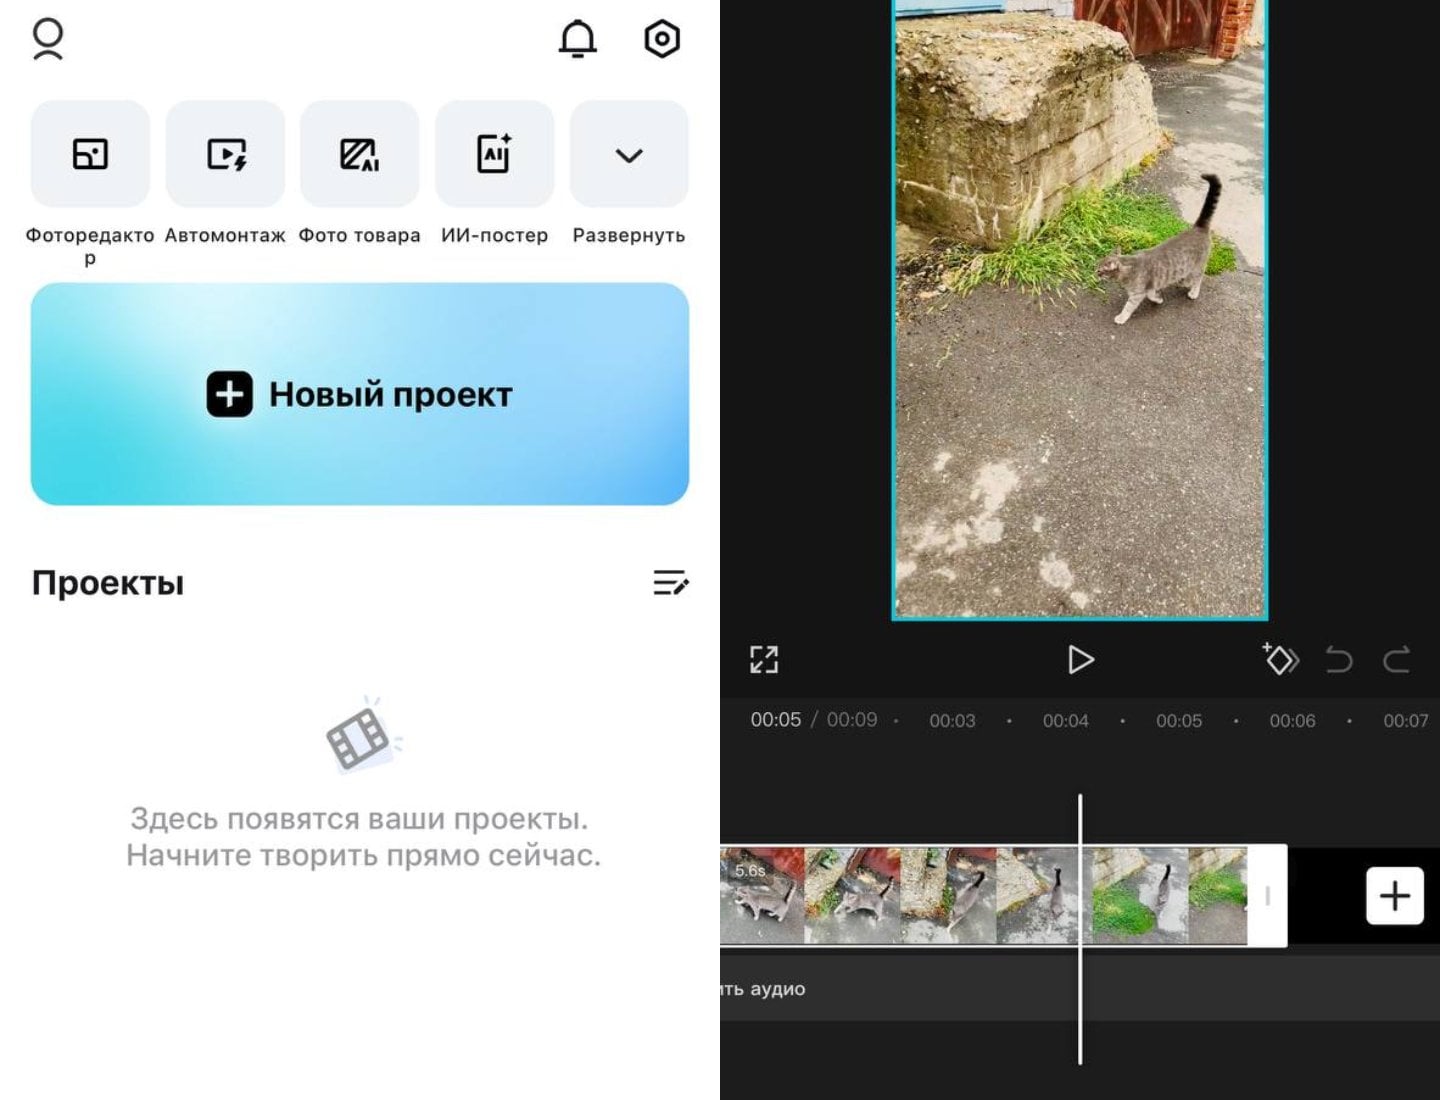Tap the clip's right trim handle
The width and height of the screenshot is (1440, 1100).
pyautogui.click(x=1267, y=896)
